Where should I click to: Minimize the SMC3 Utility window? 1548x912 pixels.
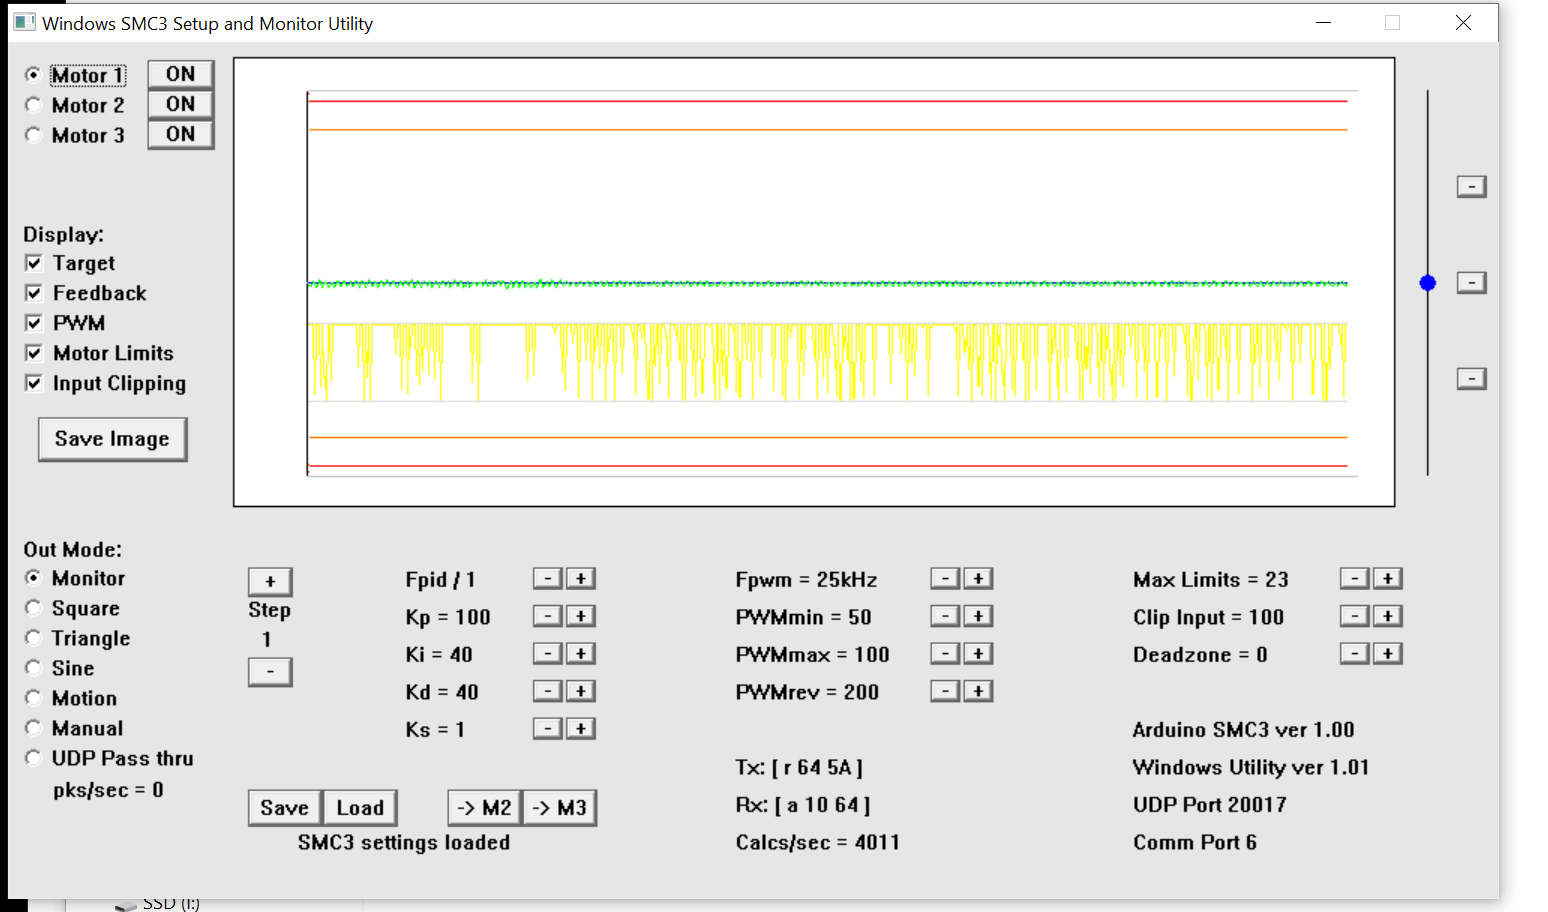(x=1324, y=22)
